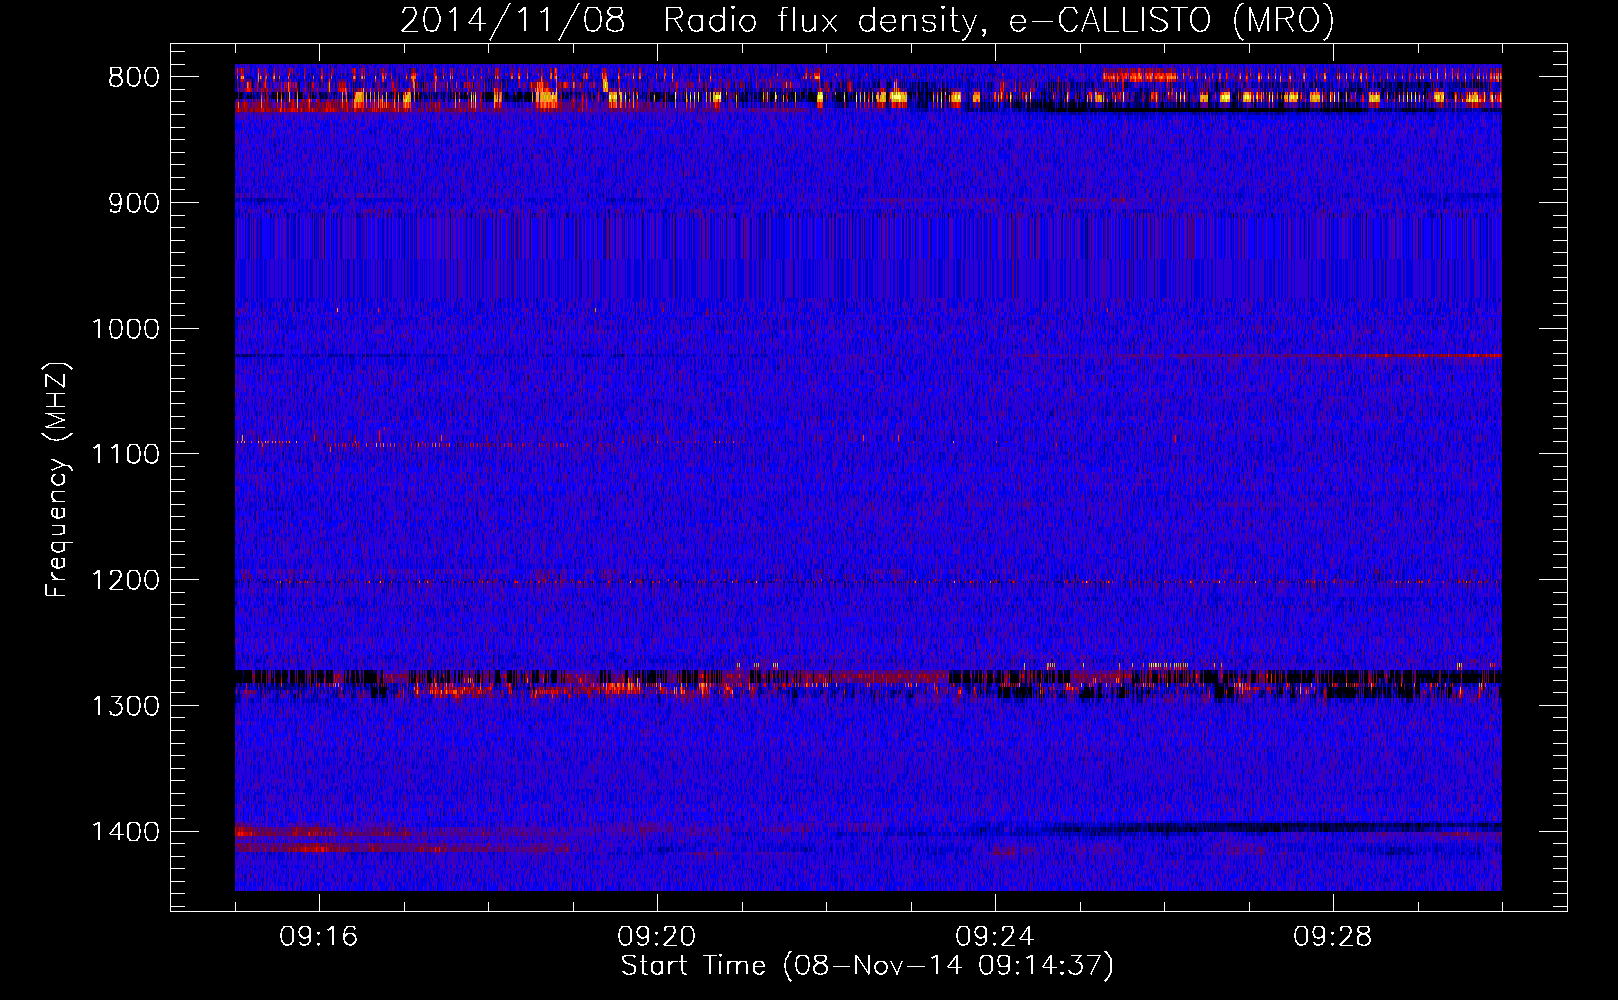Click the "Start Time (08-Nov-14 09:14:37)" axis label

pyautogui.click(x=867, y=966)
